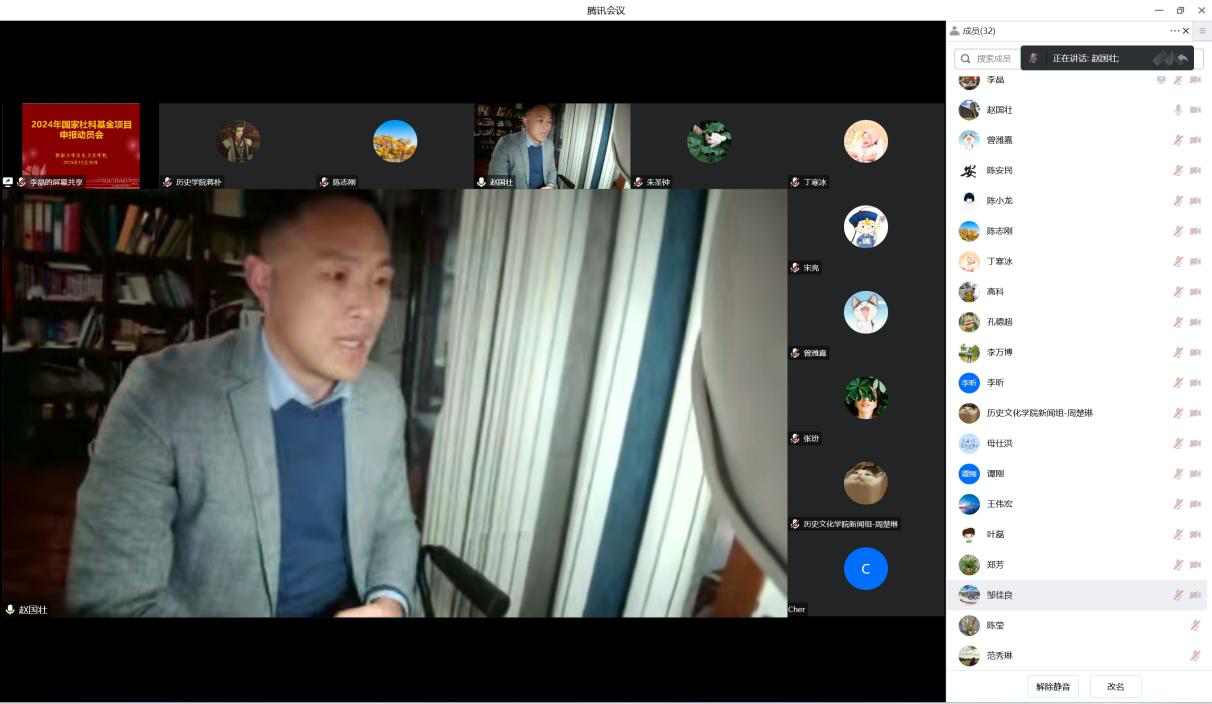Toggle 陈安民's disabled camera icon
The image size is (1212, 704).
tap(1195, 171)
